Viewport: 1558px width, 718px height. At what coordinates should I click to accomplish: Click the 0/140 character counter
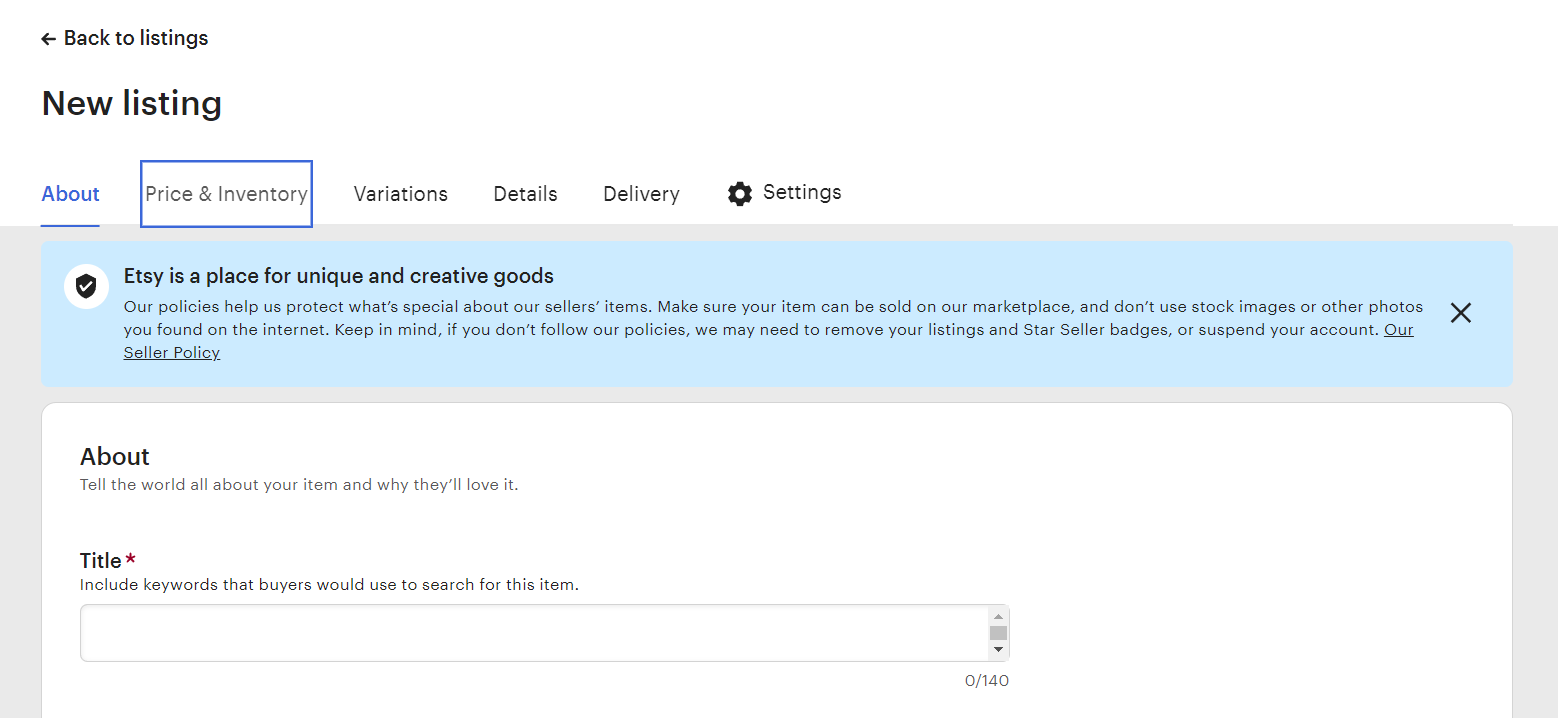[987, 680]
